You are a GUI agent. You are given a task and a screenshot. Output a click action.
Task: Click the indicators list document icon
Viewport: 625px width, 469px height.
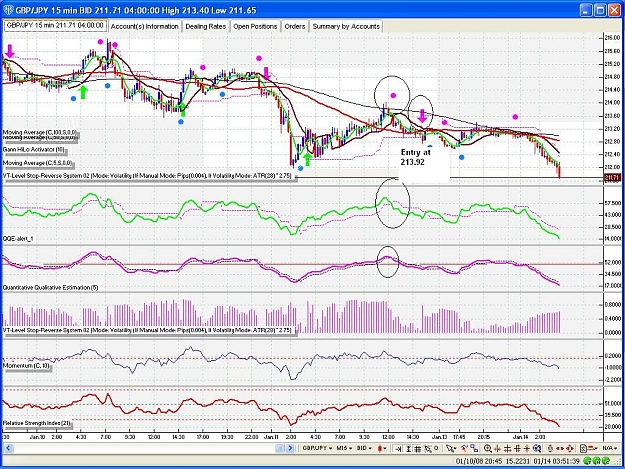[x=583, y=449]
